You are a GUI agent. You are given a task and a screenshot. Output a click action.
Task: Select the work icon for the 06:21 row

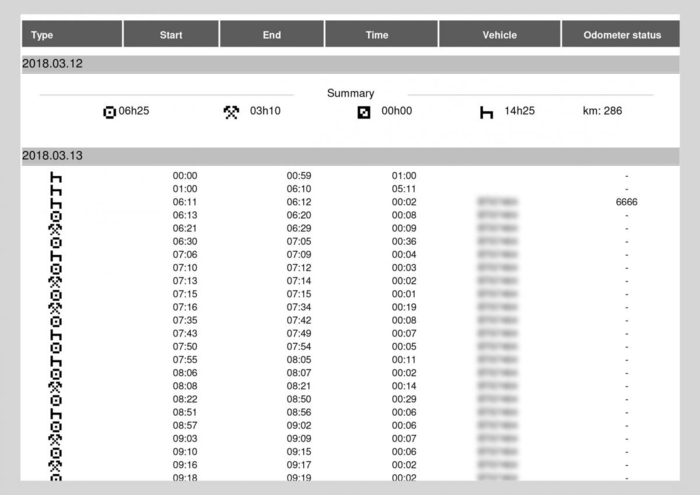point(57,228)
